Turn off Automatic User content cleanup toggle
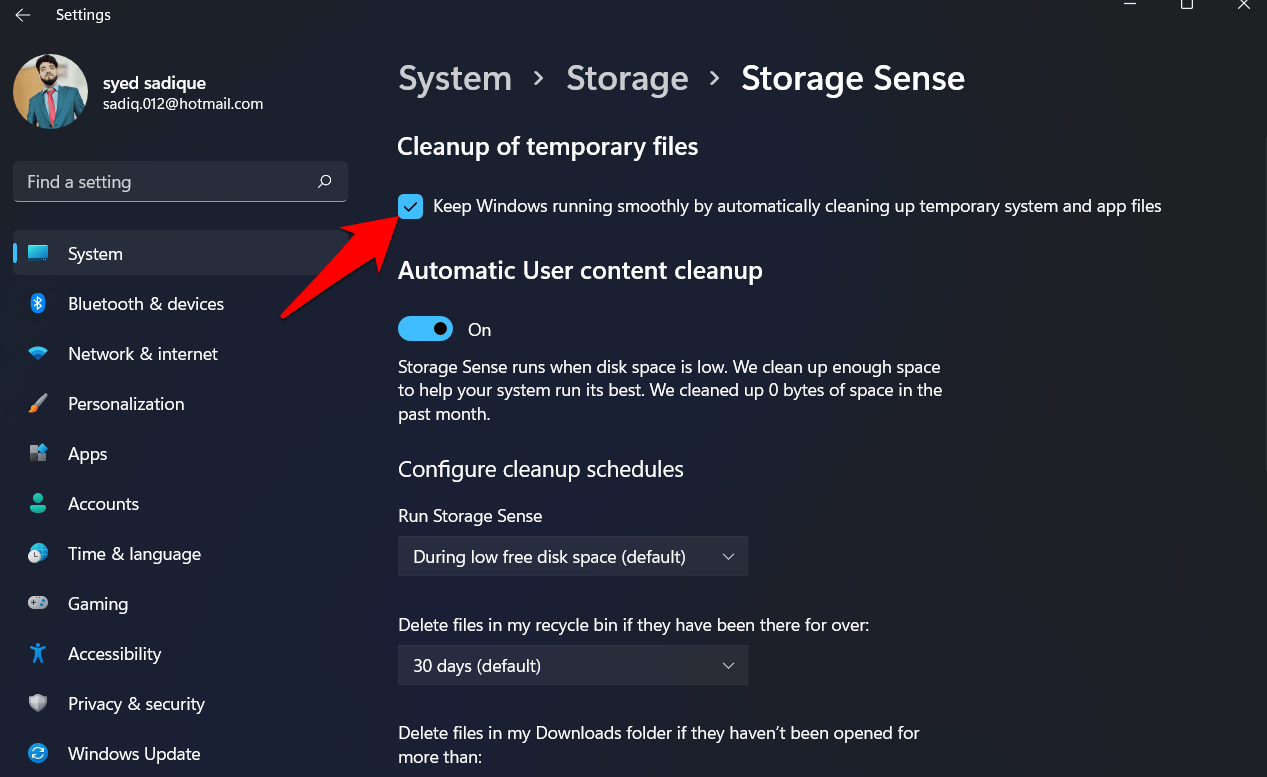Screen dimensions: 1267x777 tap(426, 329)
